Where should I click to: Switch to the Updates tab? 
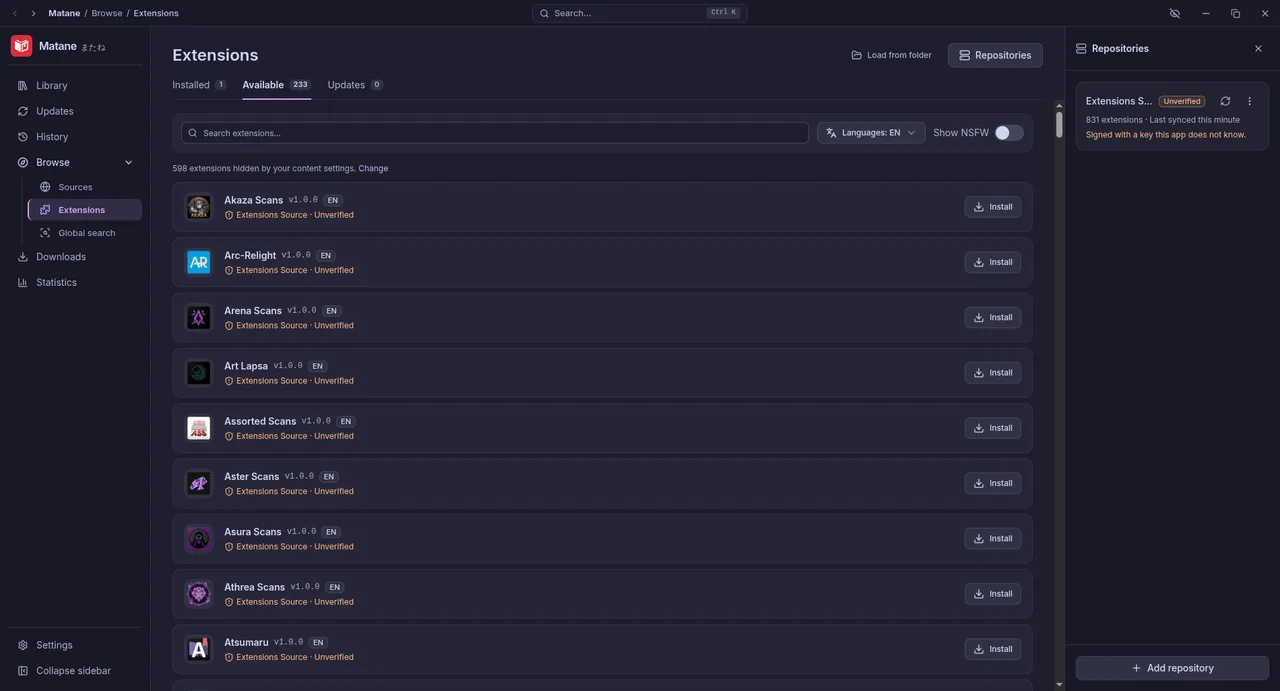pyautogui.click(x=355, y=85)
